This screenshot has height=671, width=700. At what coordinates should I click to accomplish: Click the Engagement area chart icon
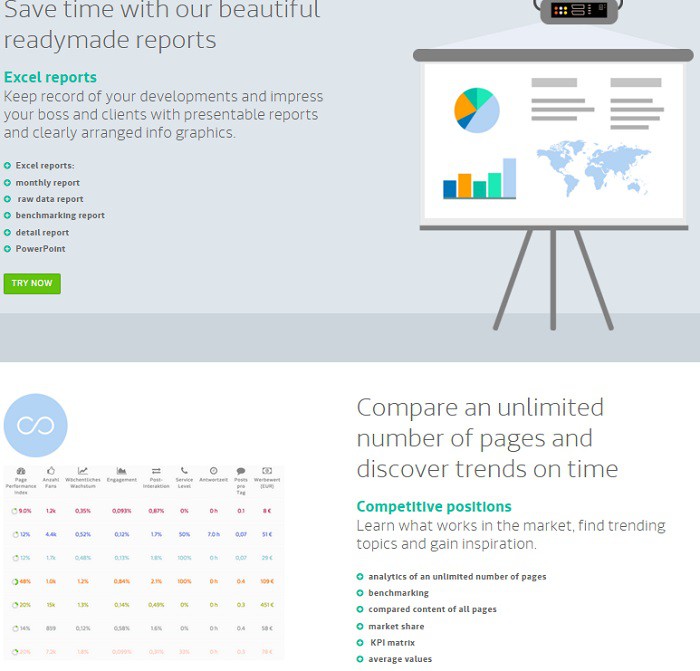[x=121, y=470]
